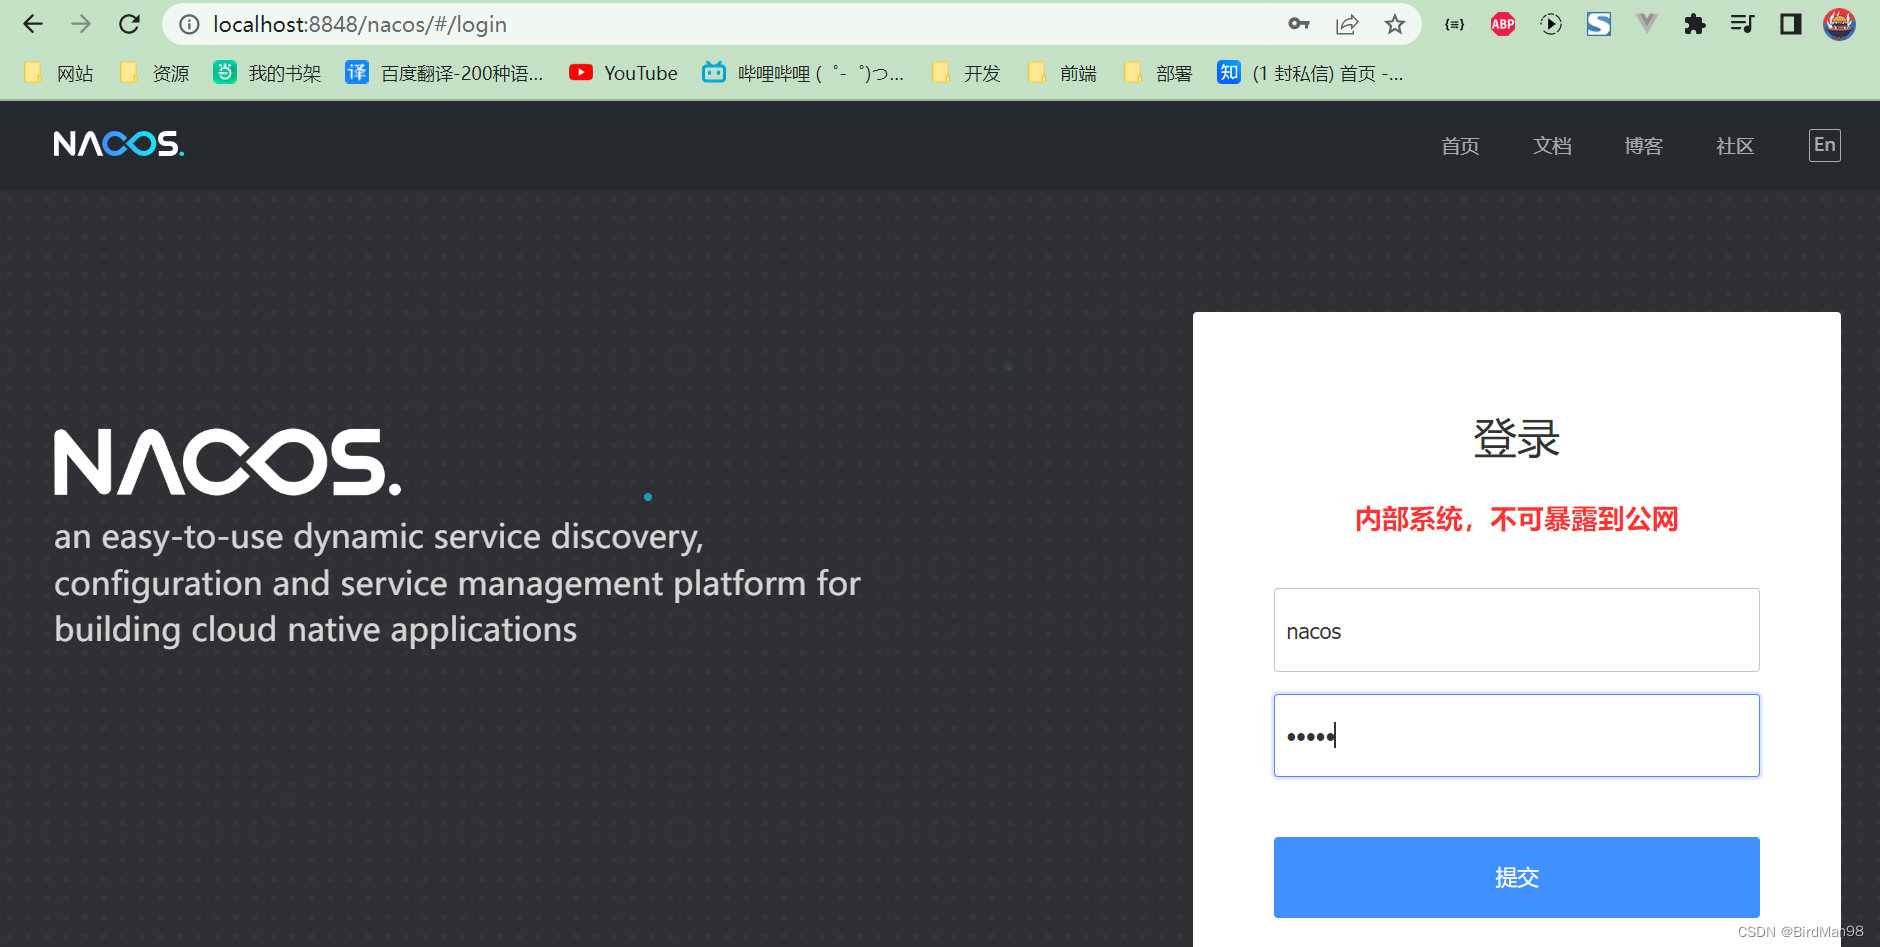Open the YouTube bookmark
The image size is (1880, 947).
click(622, 72)
